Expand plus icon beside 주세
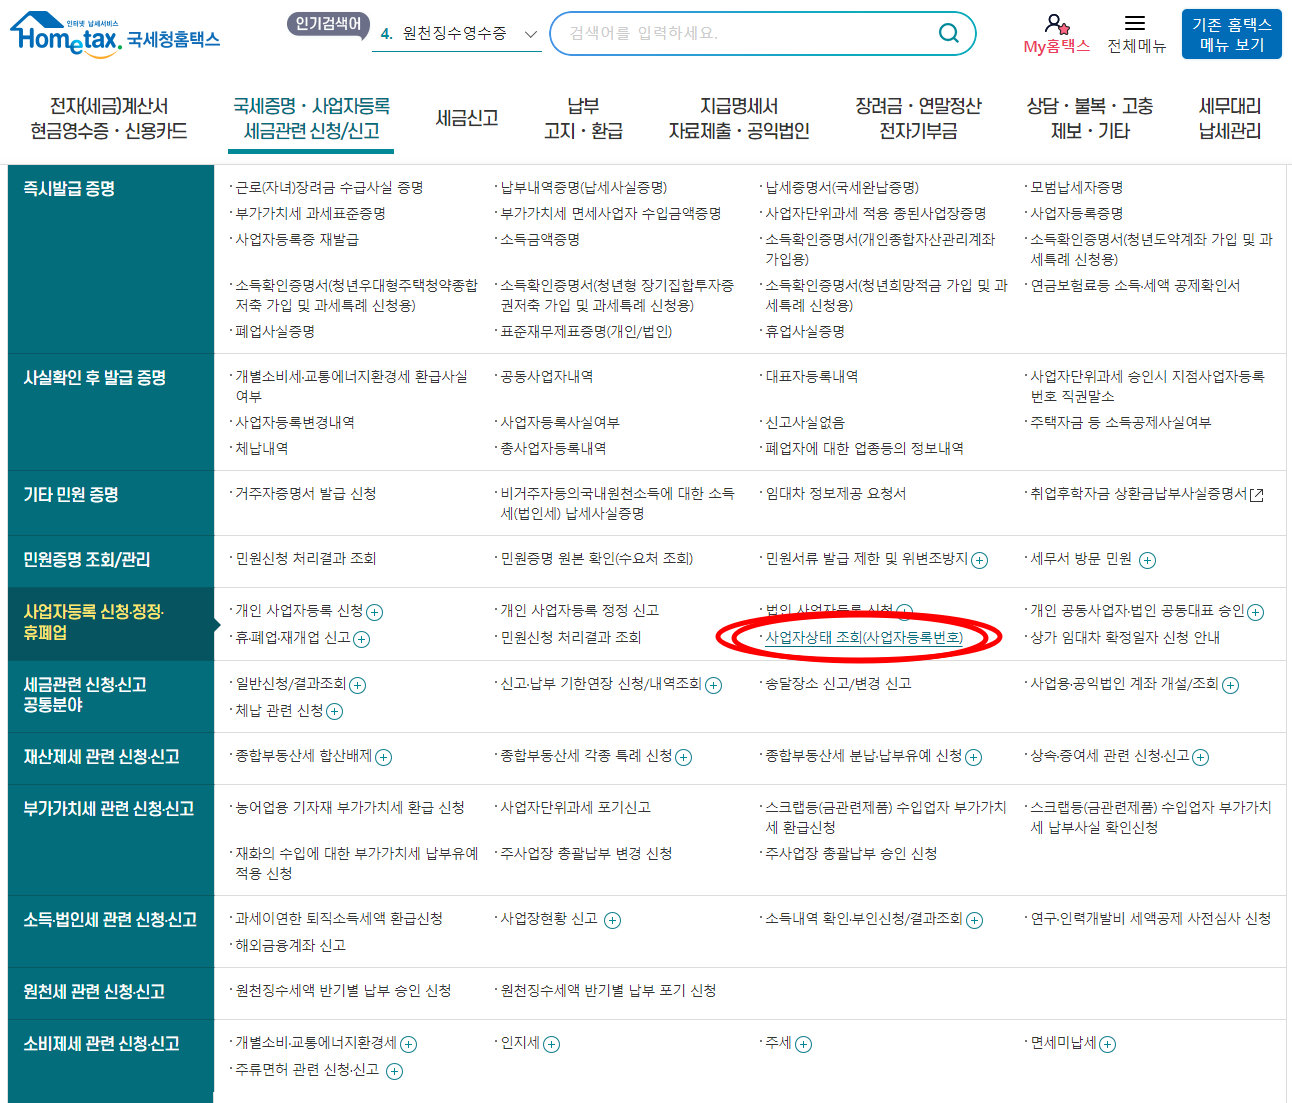The image size is (1292, 1103). (804, 1044)
